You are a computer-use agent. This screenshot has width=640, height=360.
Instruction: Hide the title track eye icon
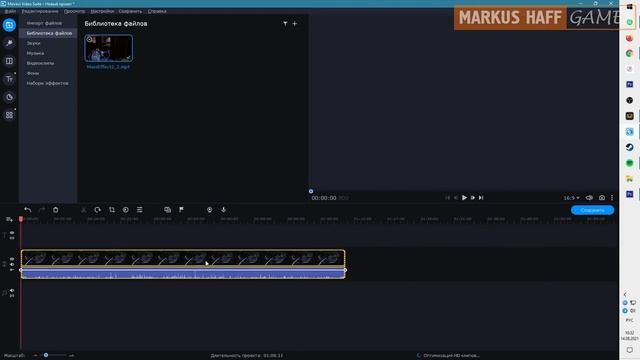tap(12, 233)
